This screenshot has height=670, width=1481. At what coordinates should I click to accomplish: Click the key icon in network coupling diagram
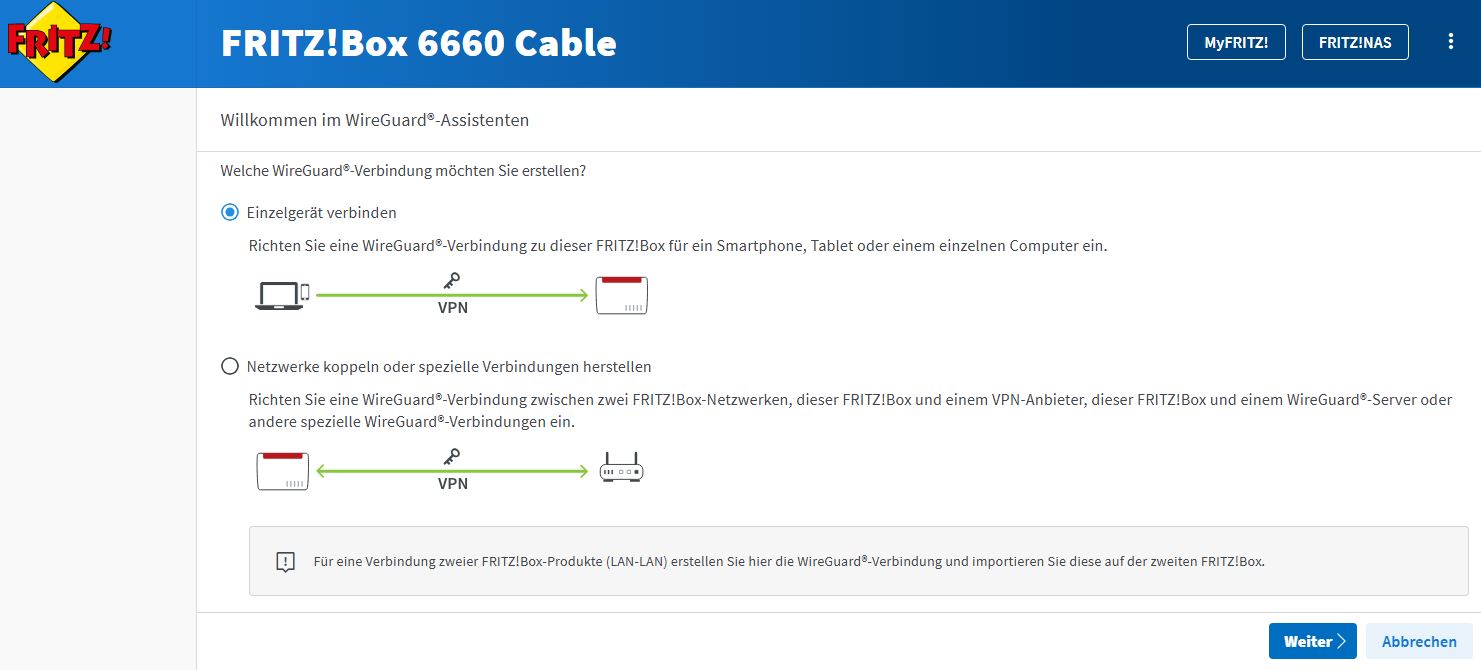pos(452,457)
